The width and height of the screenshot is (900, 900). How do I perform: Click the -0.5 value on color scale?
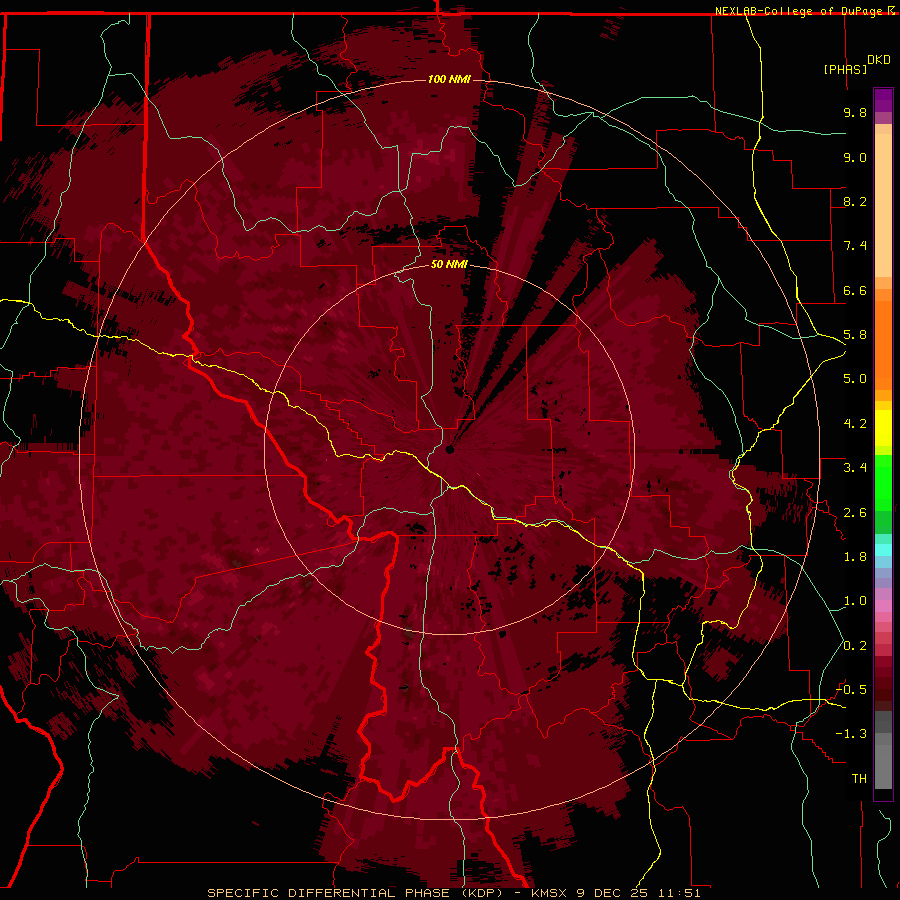851,690
